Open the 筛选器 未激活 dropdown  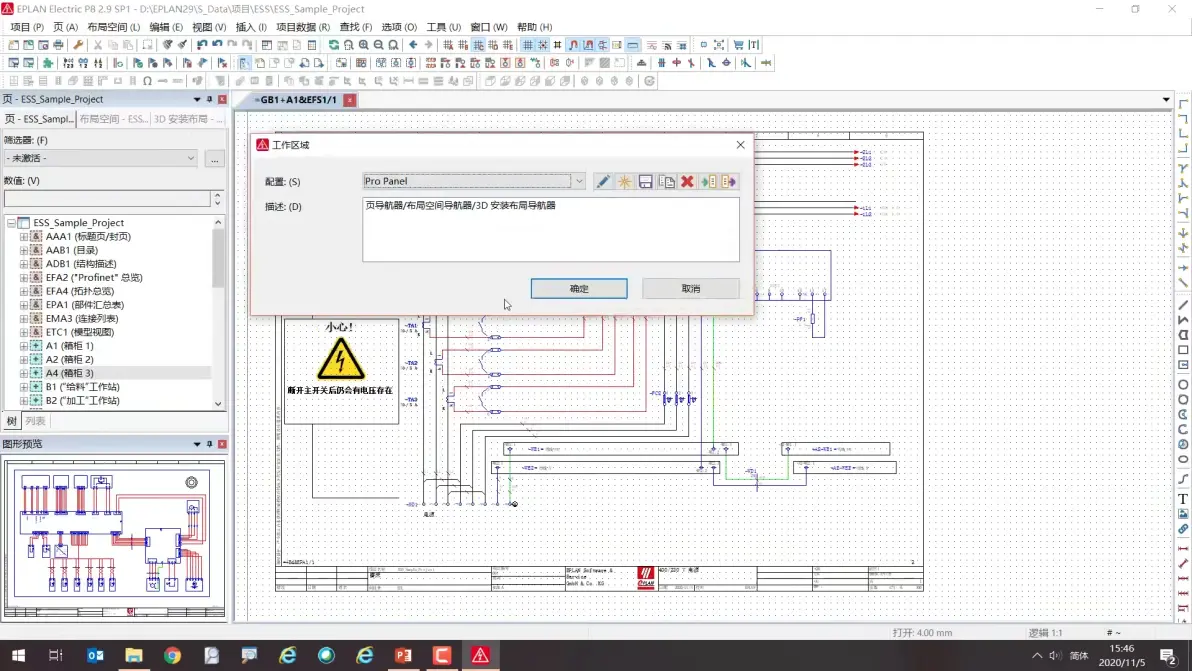pos(191,158)
